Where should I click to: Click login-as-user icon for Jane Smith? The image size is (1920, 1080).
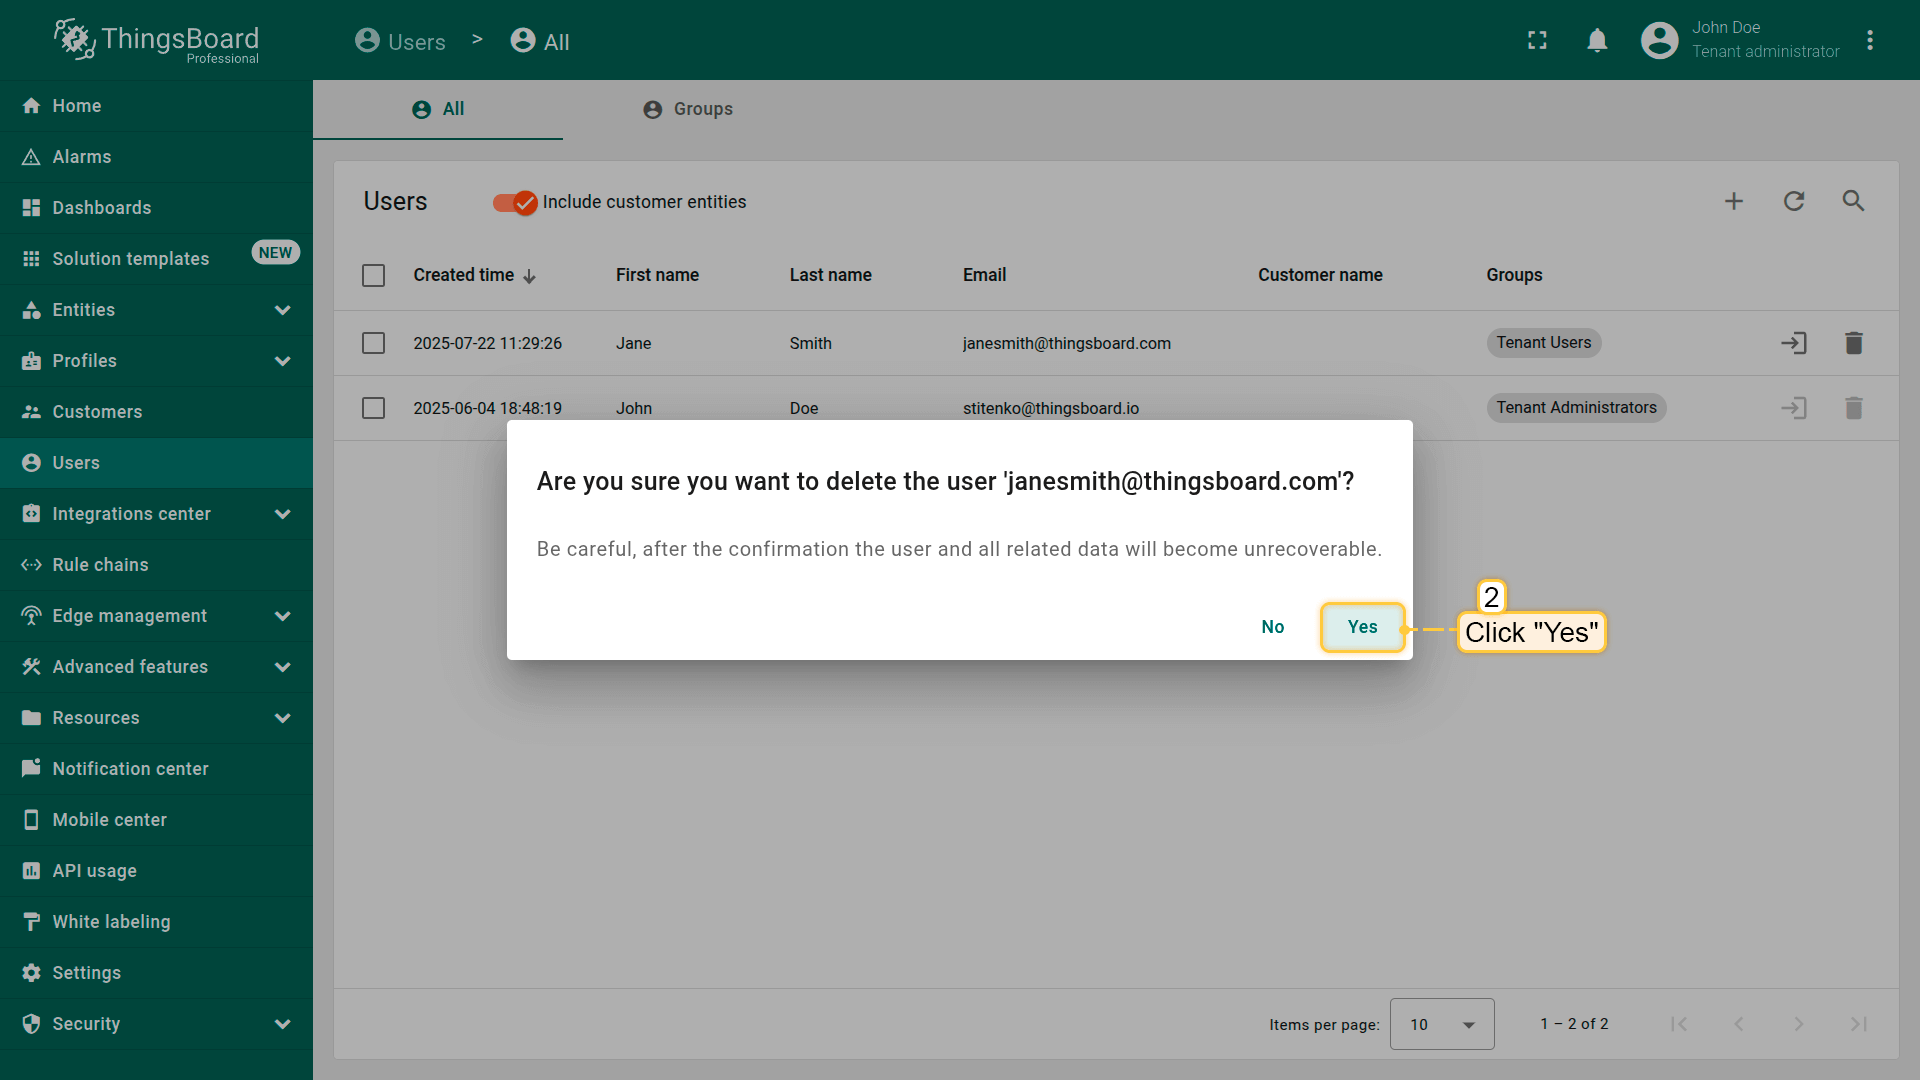pyautogui.click(x=1794, y=343)
